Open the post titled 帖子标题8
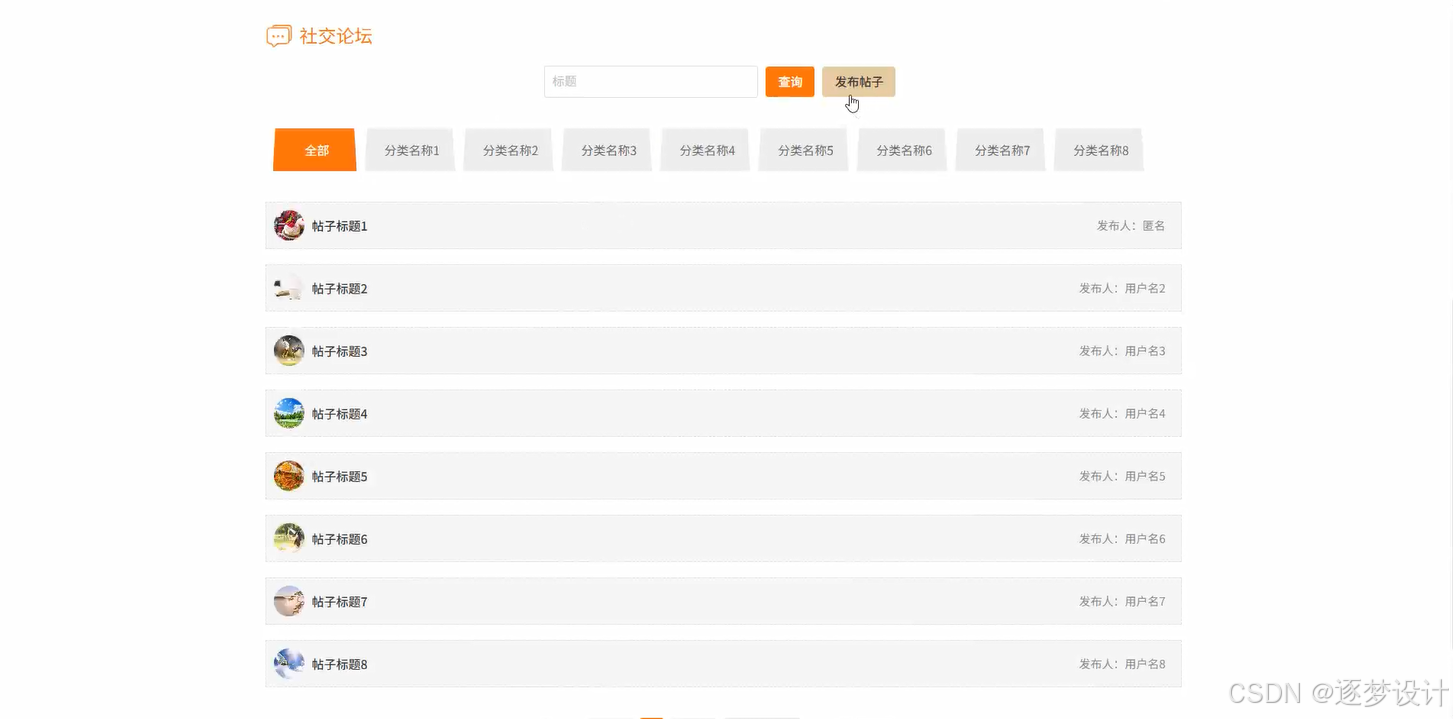Image resolution: width=1453 pixels, height=719 pixels. pyautogui.click(x=340, y=664)
